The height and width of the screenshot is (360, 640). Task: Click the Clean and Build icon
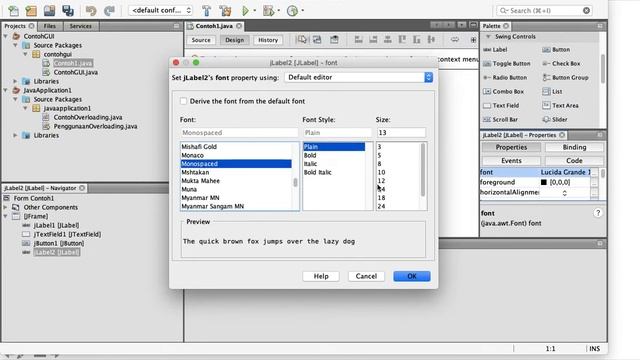[x=225, y=11]
